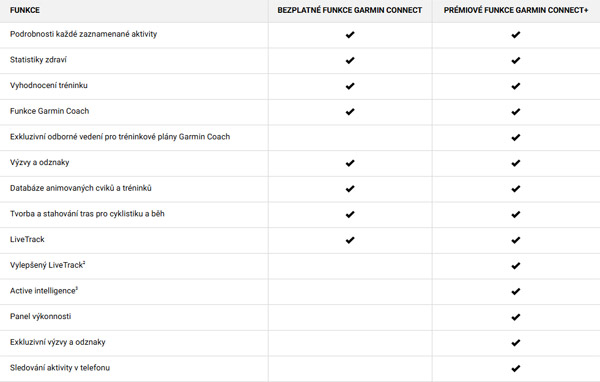Screen dimensions: 600x382
Task: Click premium checkmark for Panel výkonnosti
Action: (515, 317)
